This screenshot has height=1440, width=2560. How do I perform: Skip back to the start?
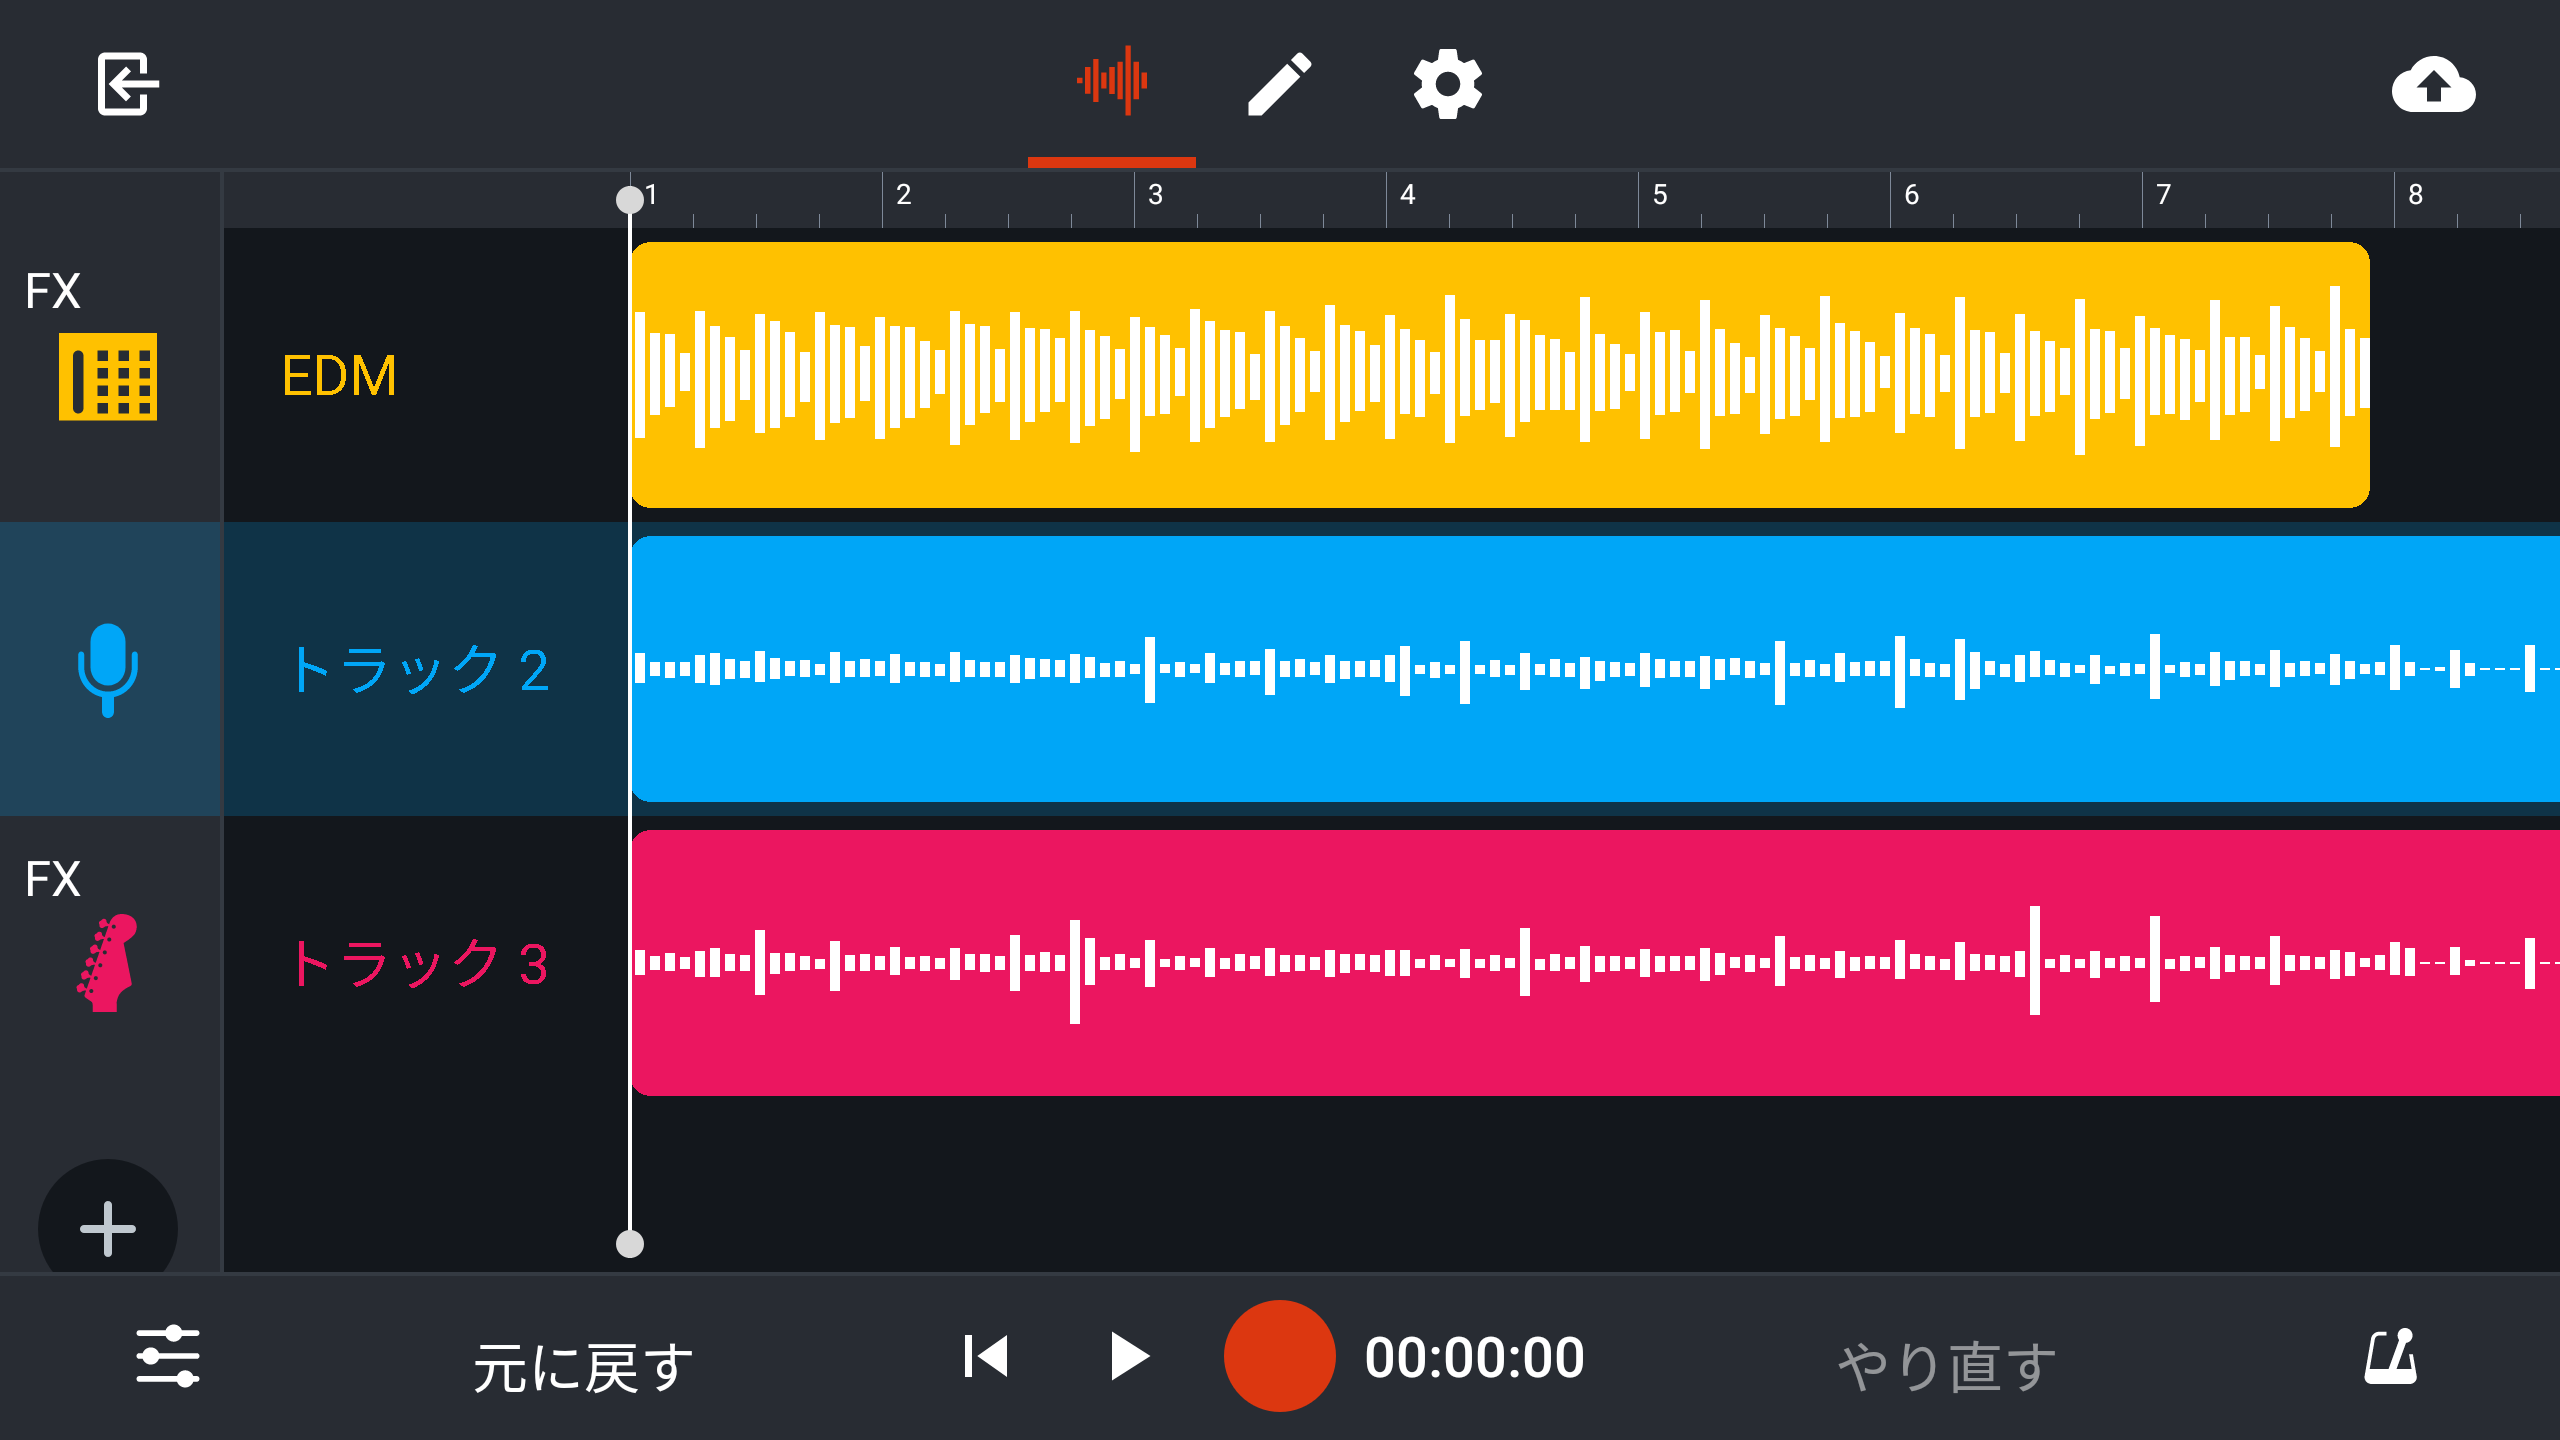pos(986,1357)
